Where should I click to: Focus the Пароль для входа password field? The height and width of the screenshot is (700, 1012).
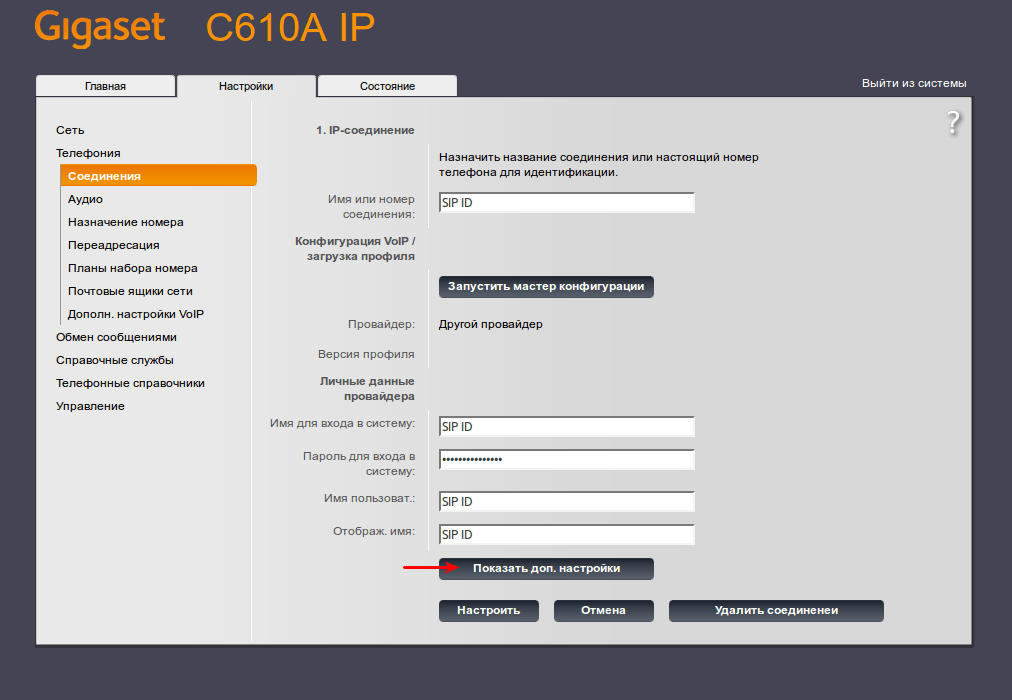567,459
